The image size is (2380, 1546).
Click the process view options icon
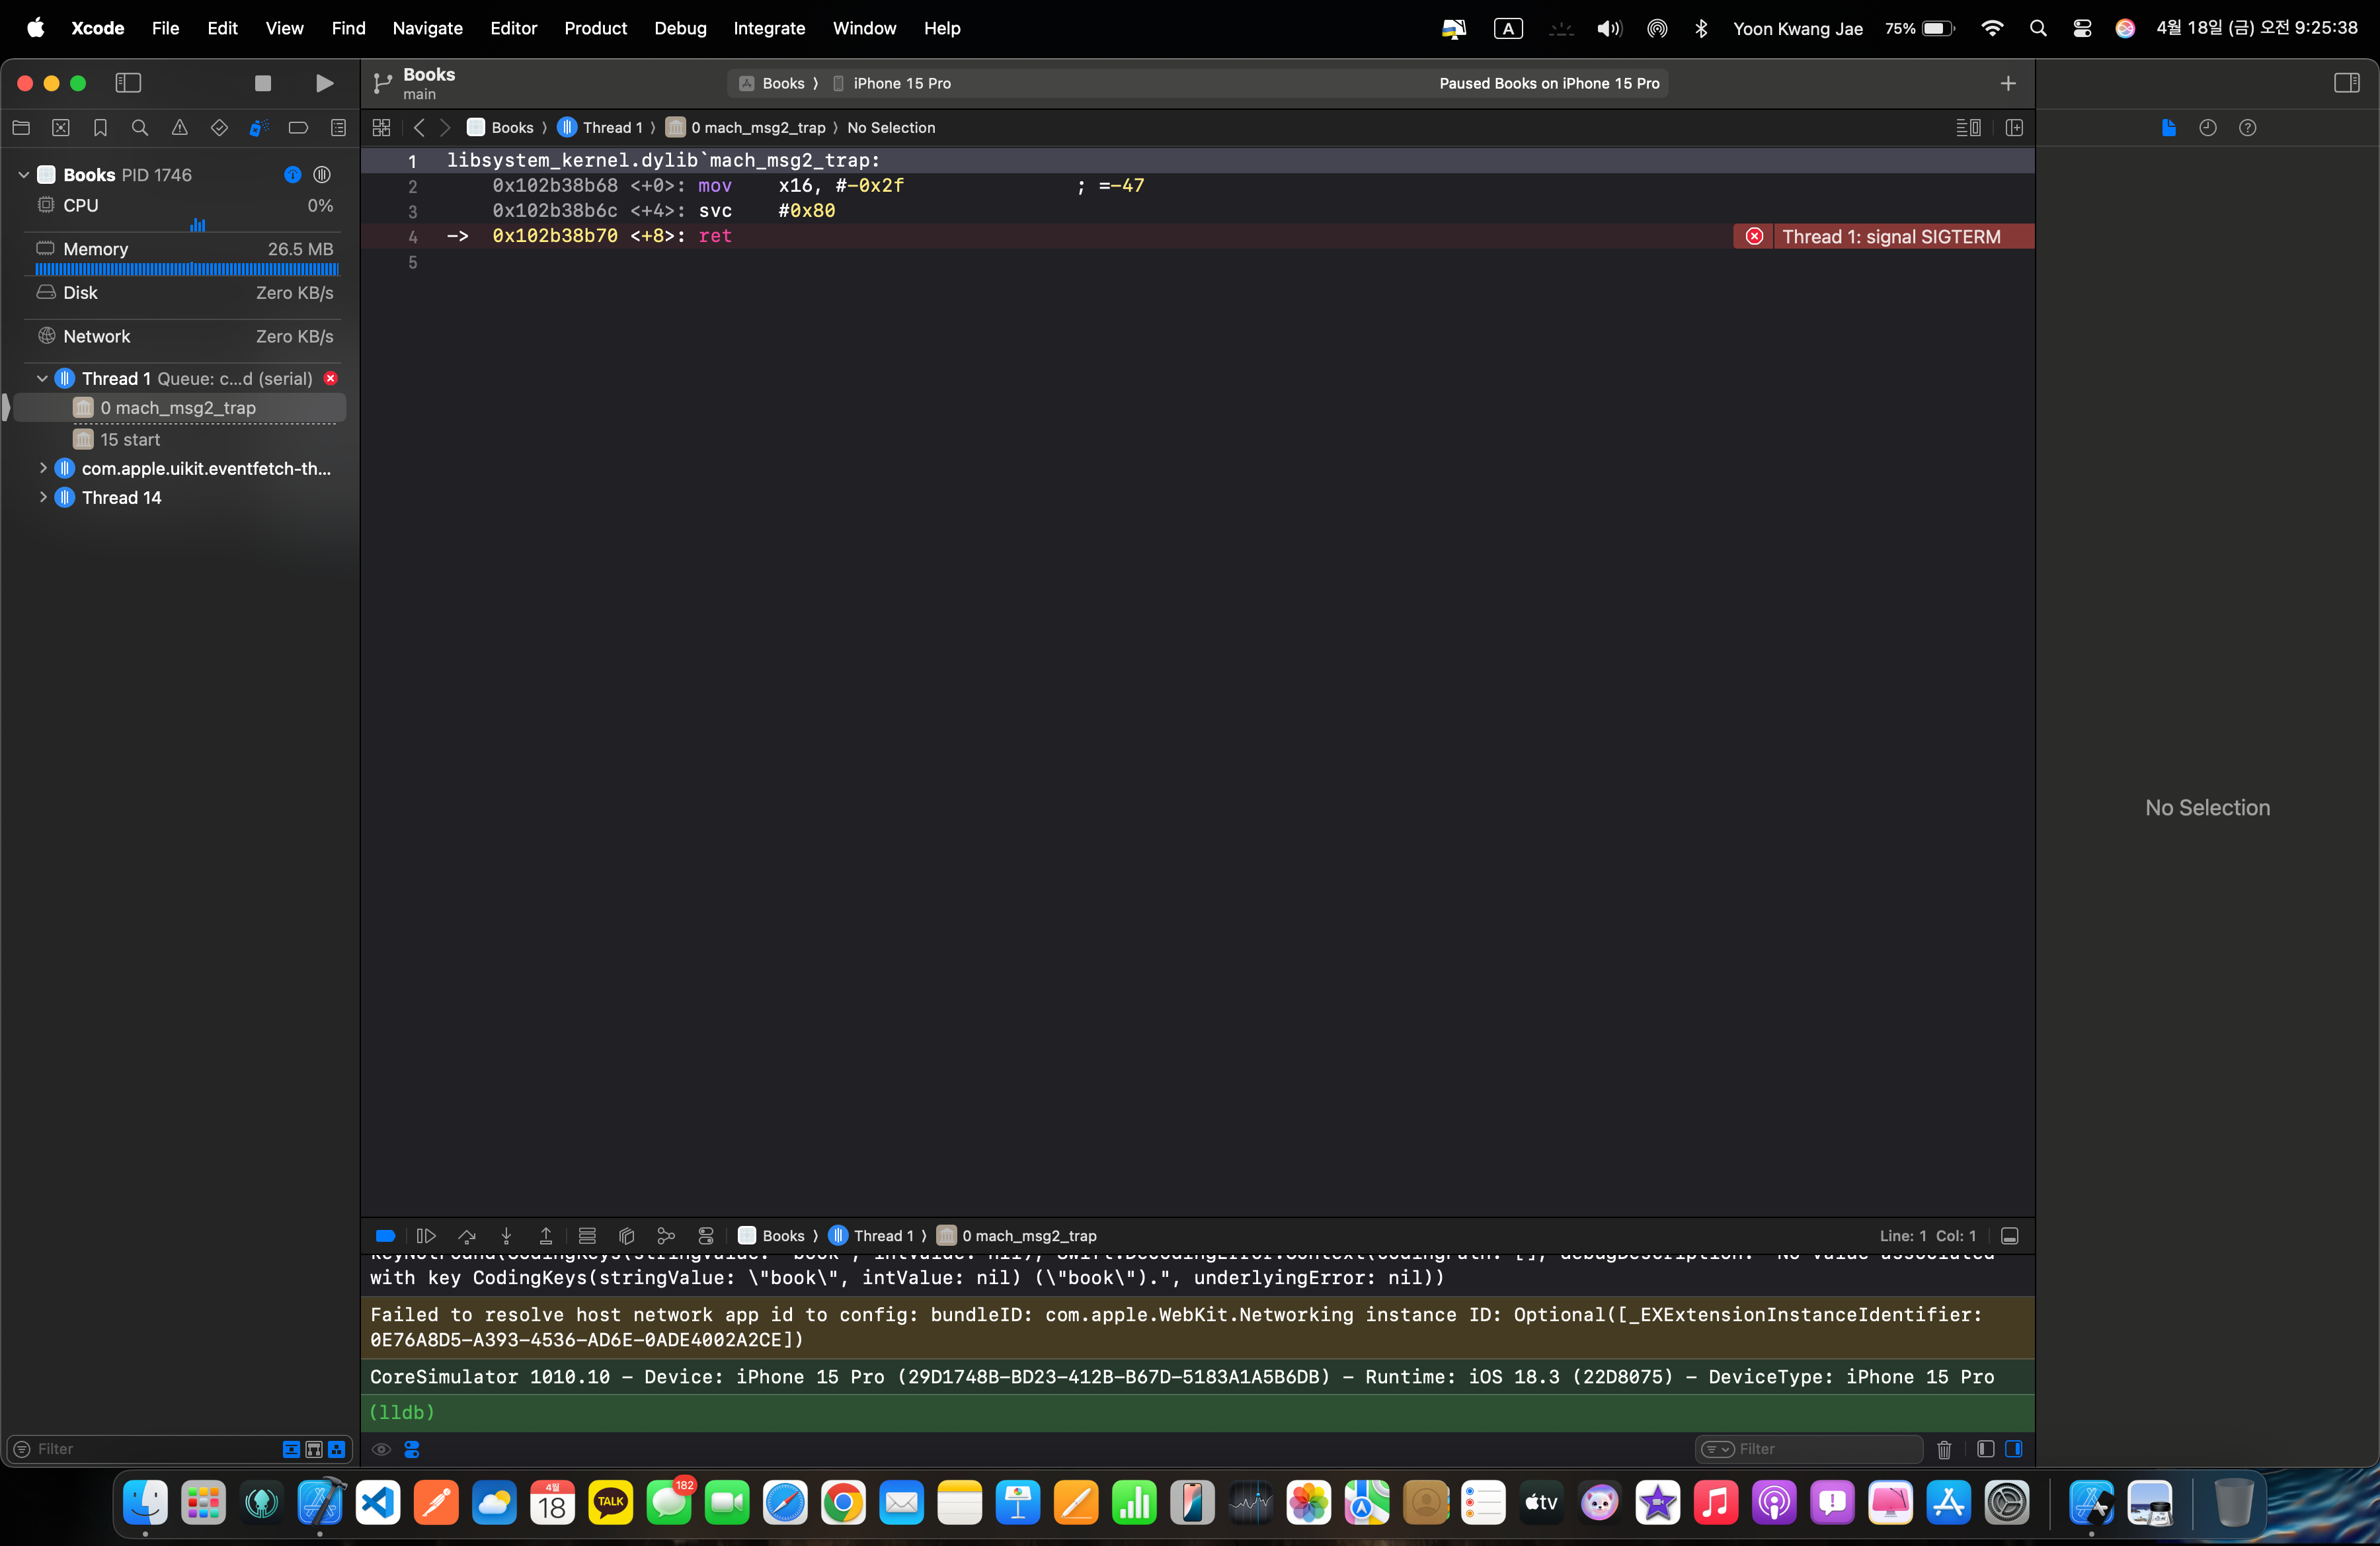pyautogui.click(x=322, y=175)
